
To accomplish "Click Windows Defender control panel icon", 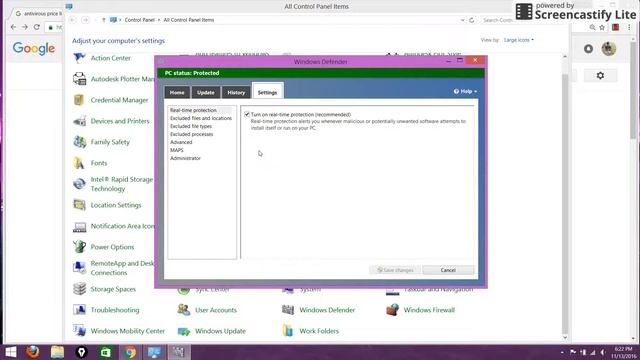I will point(288,310).
